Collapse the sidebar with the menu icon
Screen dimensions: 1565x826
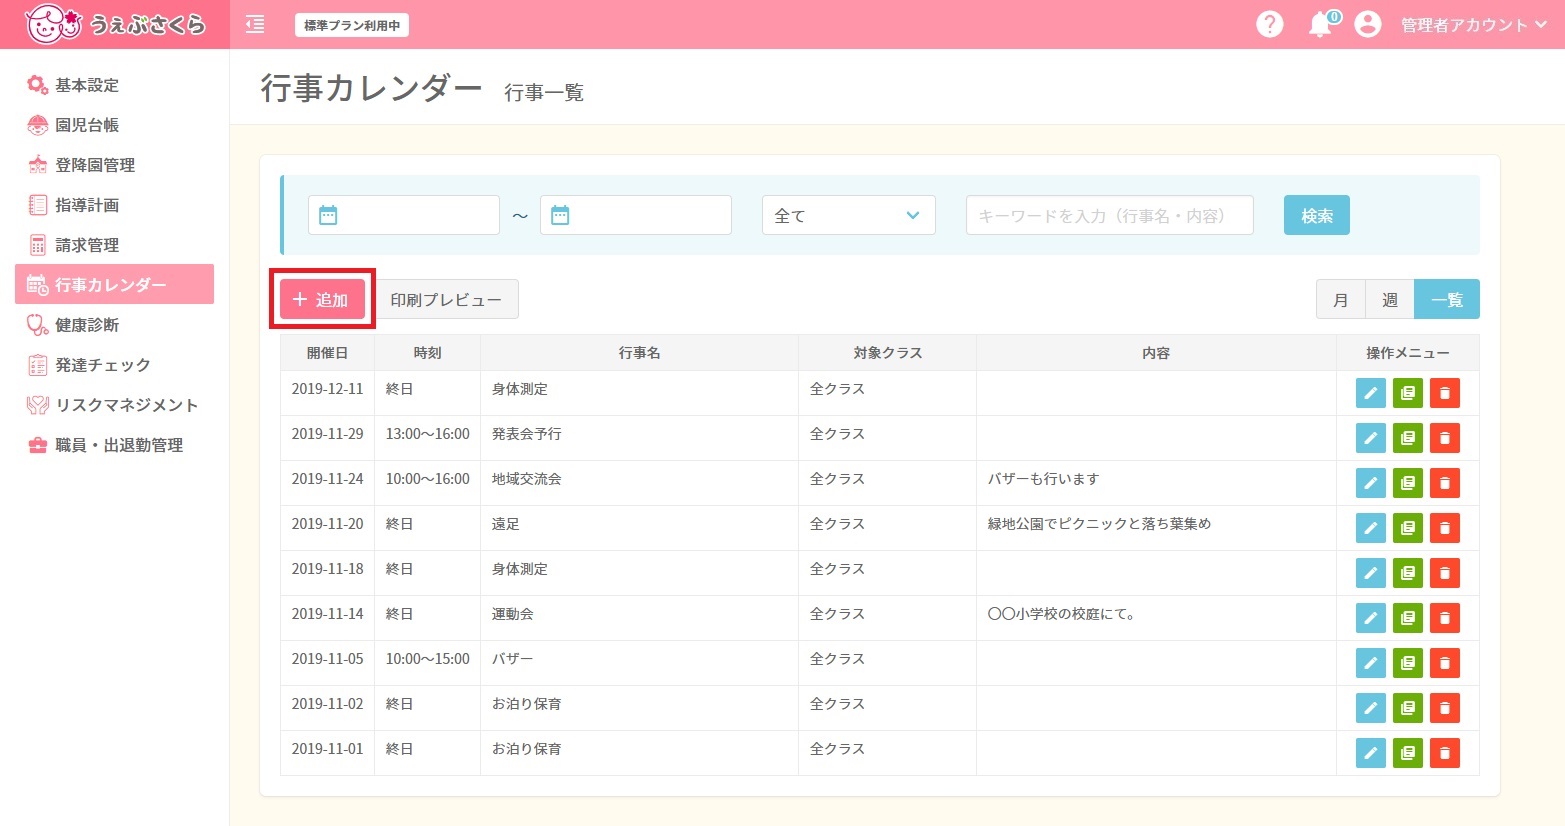coord(255,25)
